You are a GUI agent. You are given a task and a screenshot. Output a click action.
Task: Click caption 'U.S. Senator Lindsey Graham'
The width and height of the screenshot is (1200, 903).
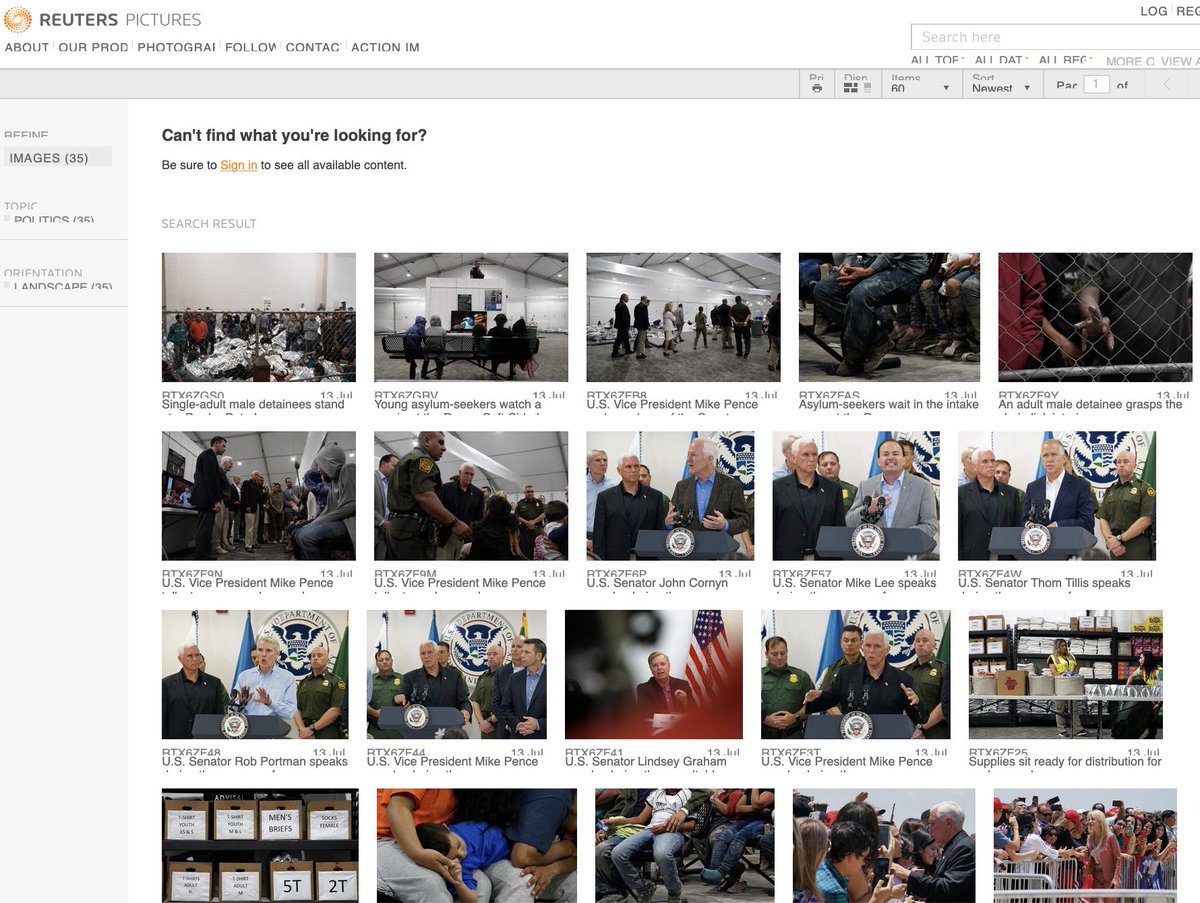tap(646, 761)
